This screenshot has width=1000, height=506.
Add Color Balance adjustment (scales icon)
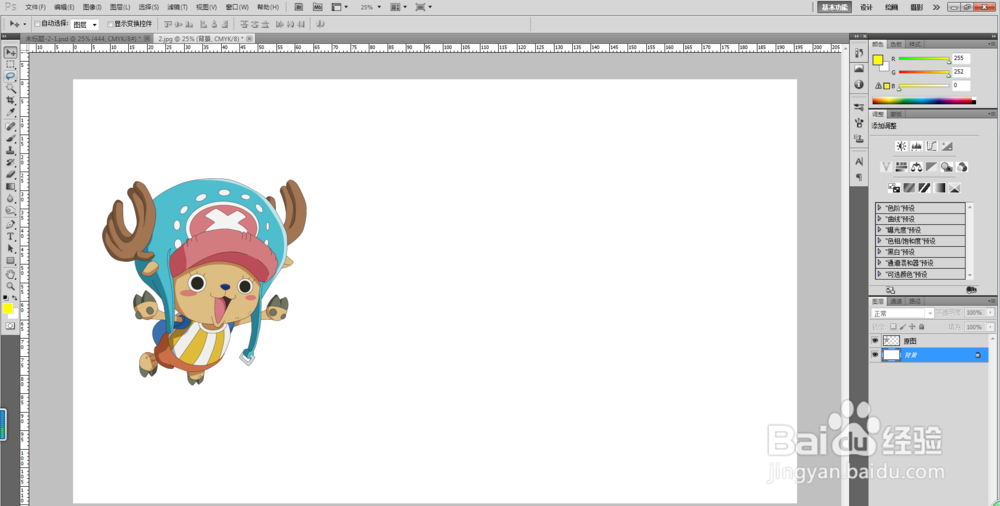tap(916, 167)
